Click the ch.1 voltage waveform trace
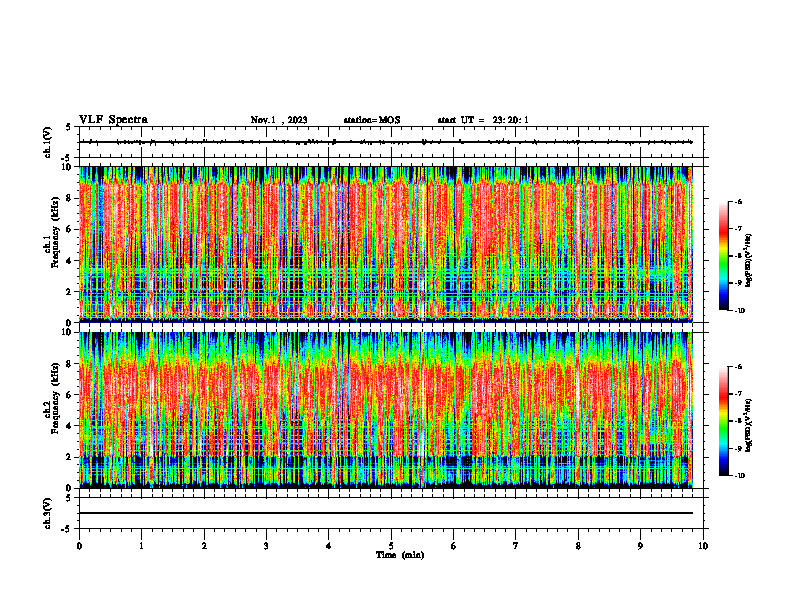 tap(386, 142)
